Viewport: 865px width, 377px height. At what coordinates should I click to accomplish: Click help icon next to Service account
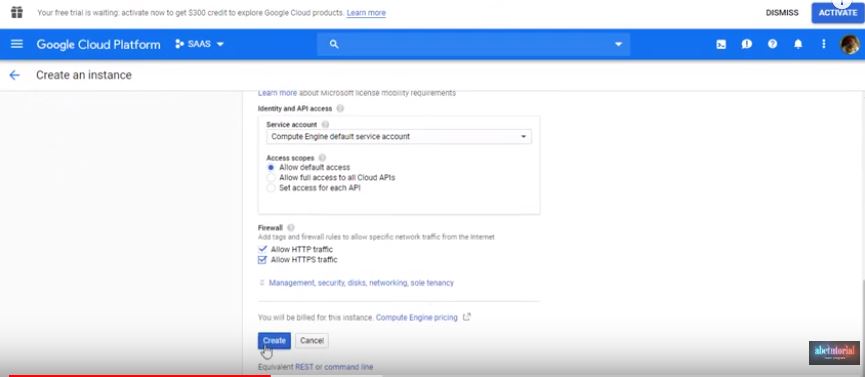click(x=325, y=125)
